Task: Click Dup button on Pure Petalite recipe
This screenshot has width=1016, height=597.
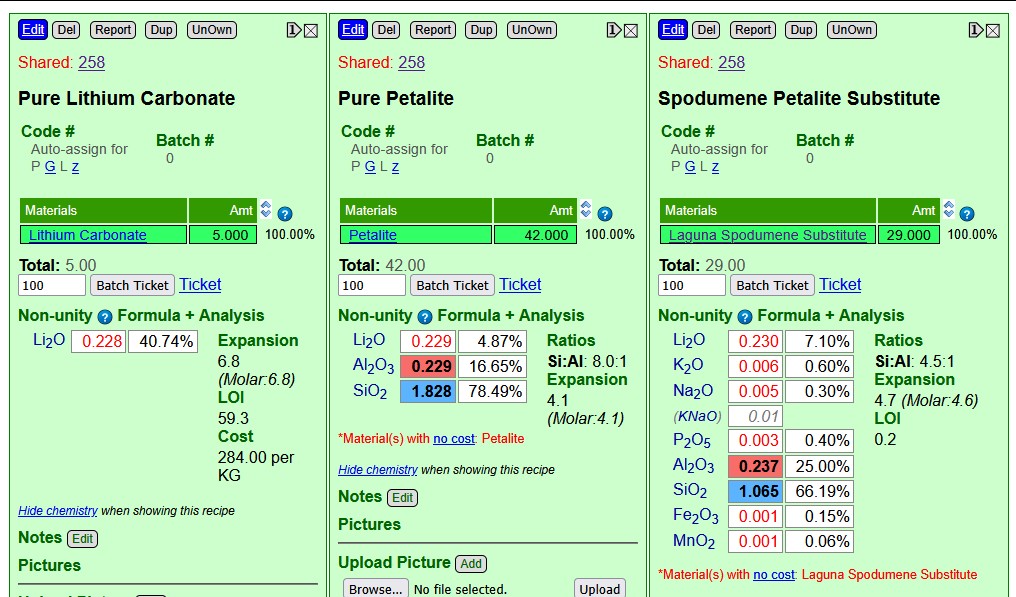Action: tap(481, 30)
